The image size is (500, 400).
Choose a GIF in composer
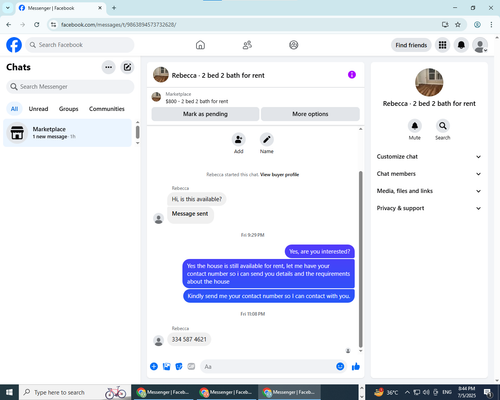tap(191, 367)
